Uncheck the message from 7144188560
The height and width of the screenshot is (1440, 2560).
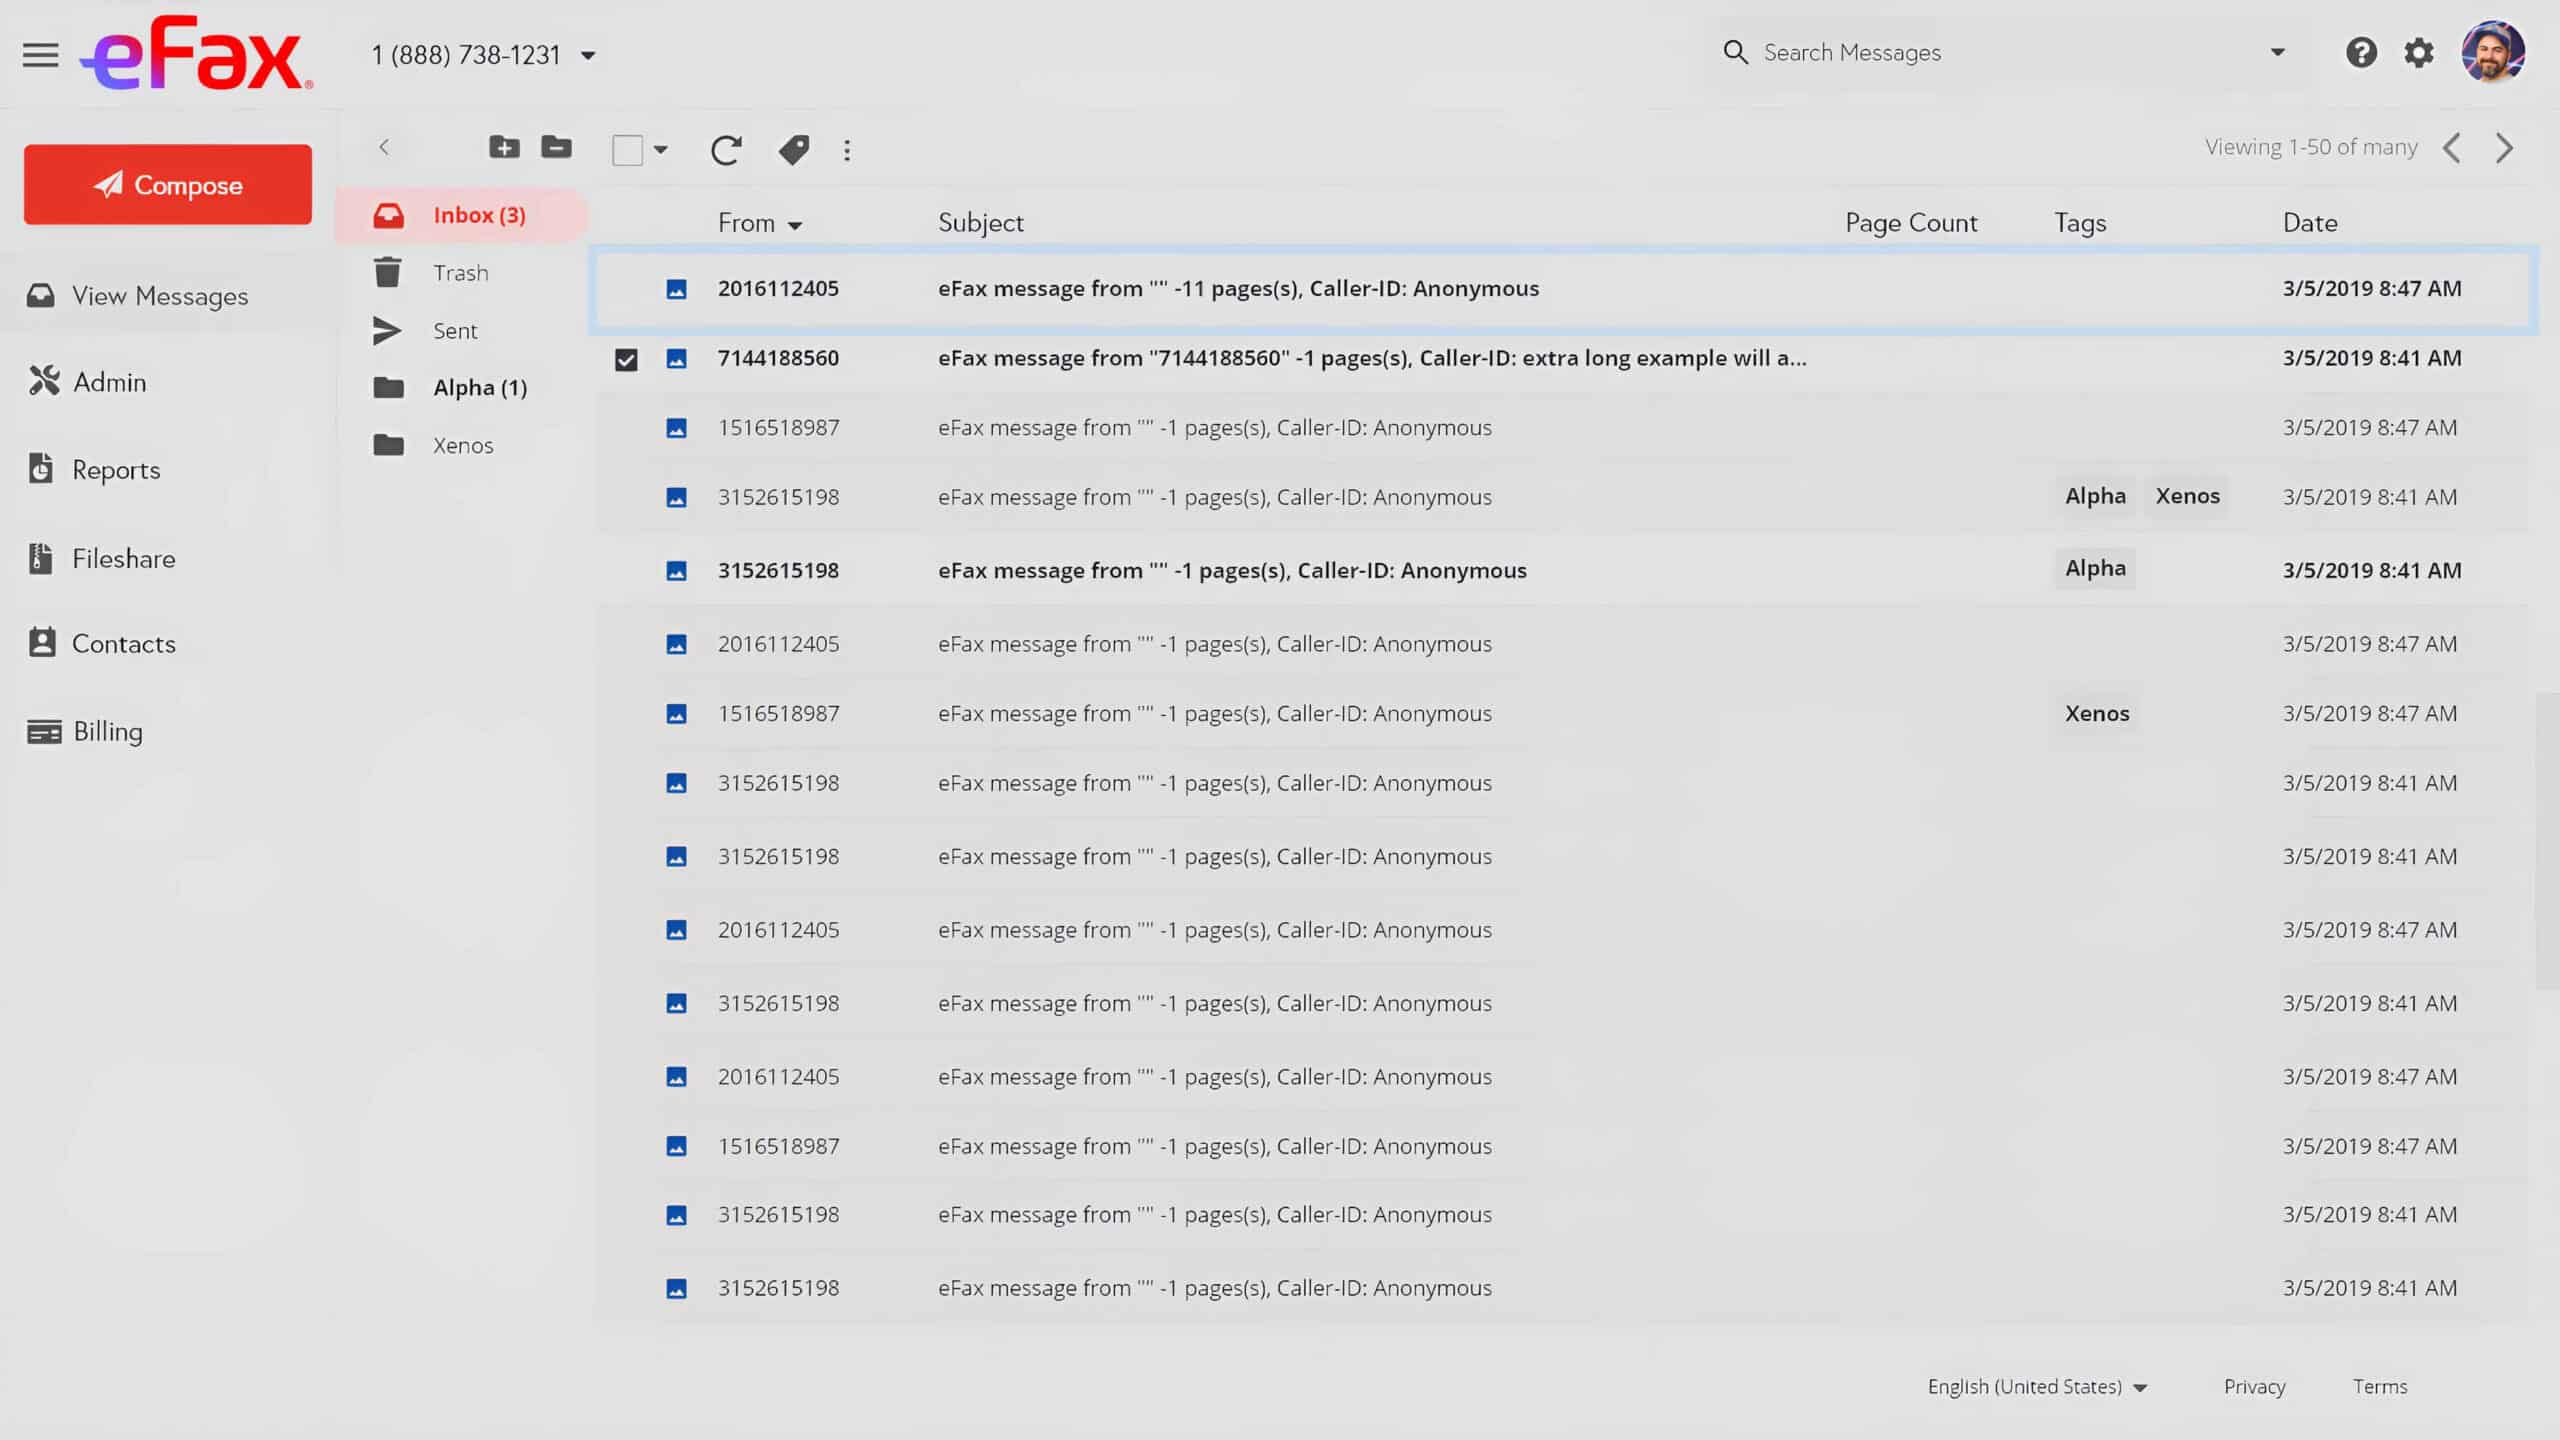pyautogui.click(x=626, y=359)
